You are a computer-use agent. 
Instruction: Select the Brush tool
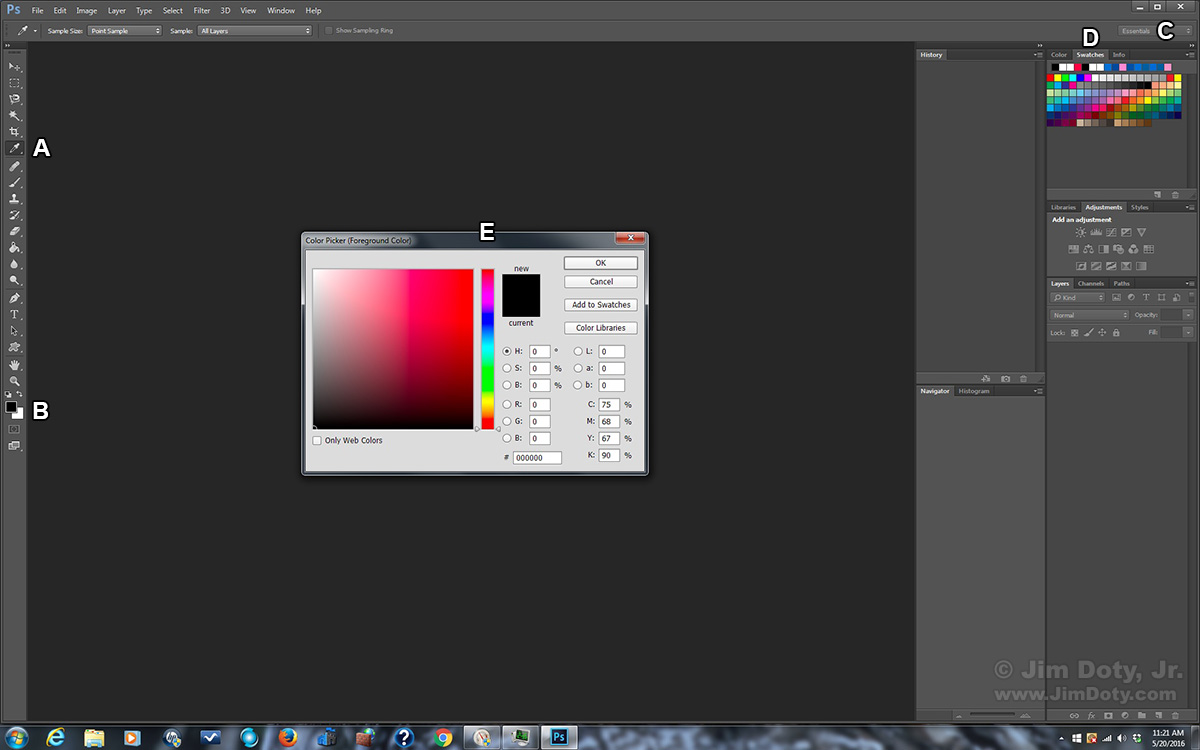(15, 183)
